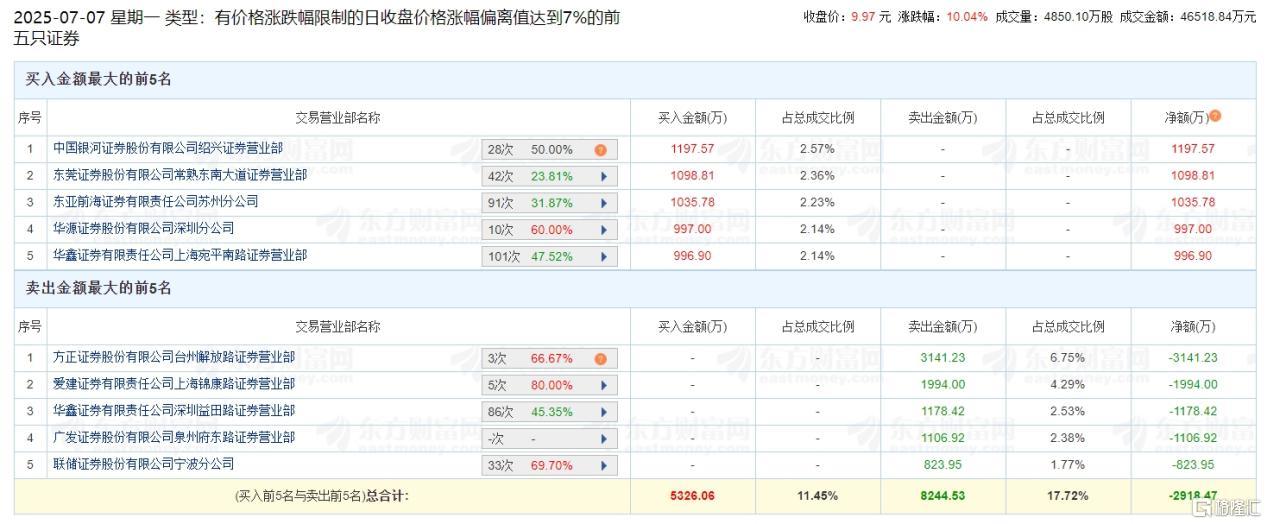Viewport: 1267px width, 524px height.
Task: Expand the blue arrow in 广发证券泉州府东路 row
Action: click(603, 439)
